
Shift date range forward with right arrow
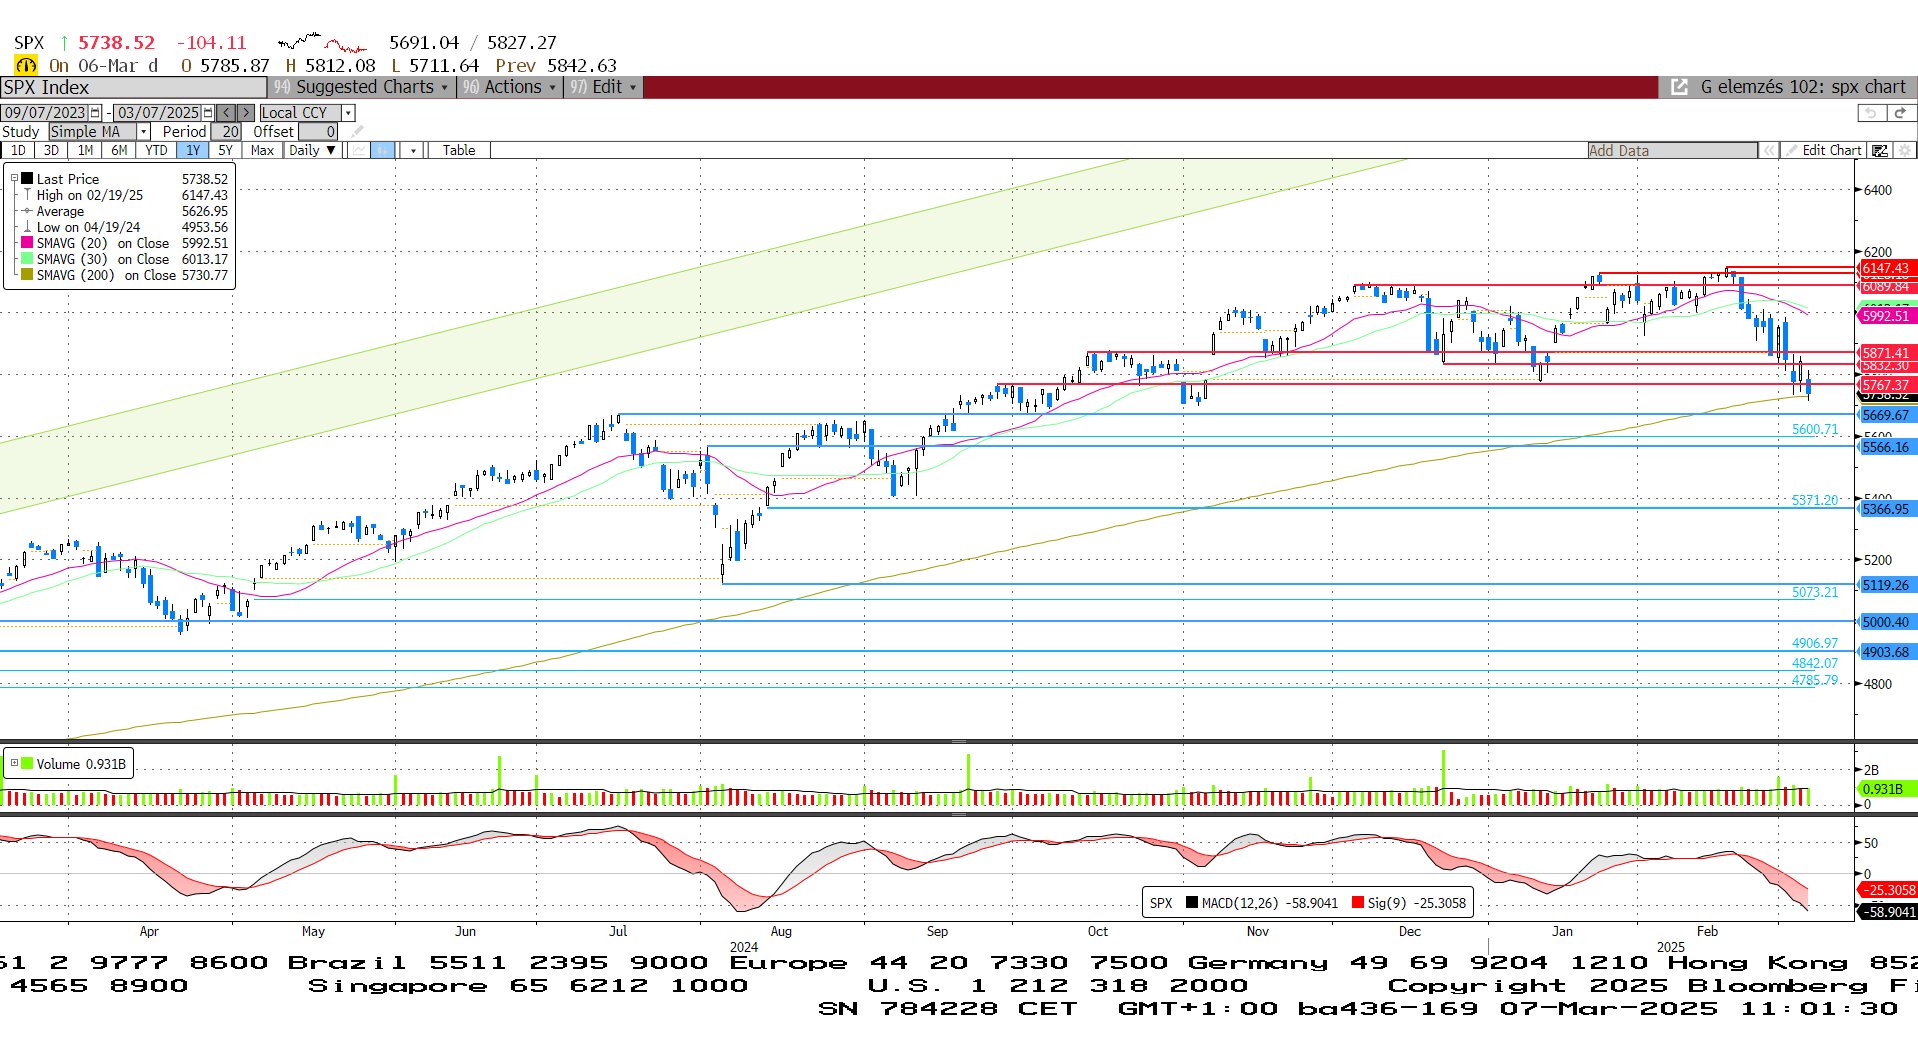tap(245, 113)
